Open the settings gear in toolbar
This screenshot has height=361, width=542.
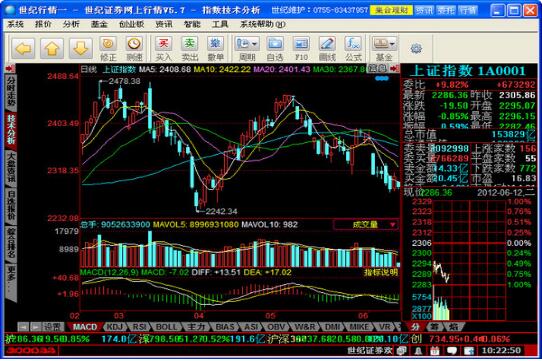(416, 48)
